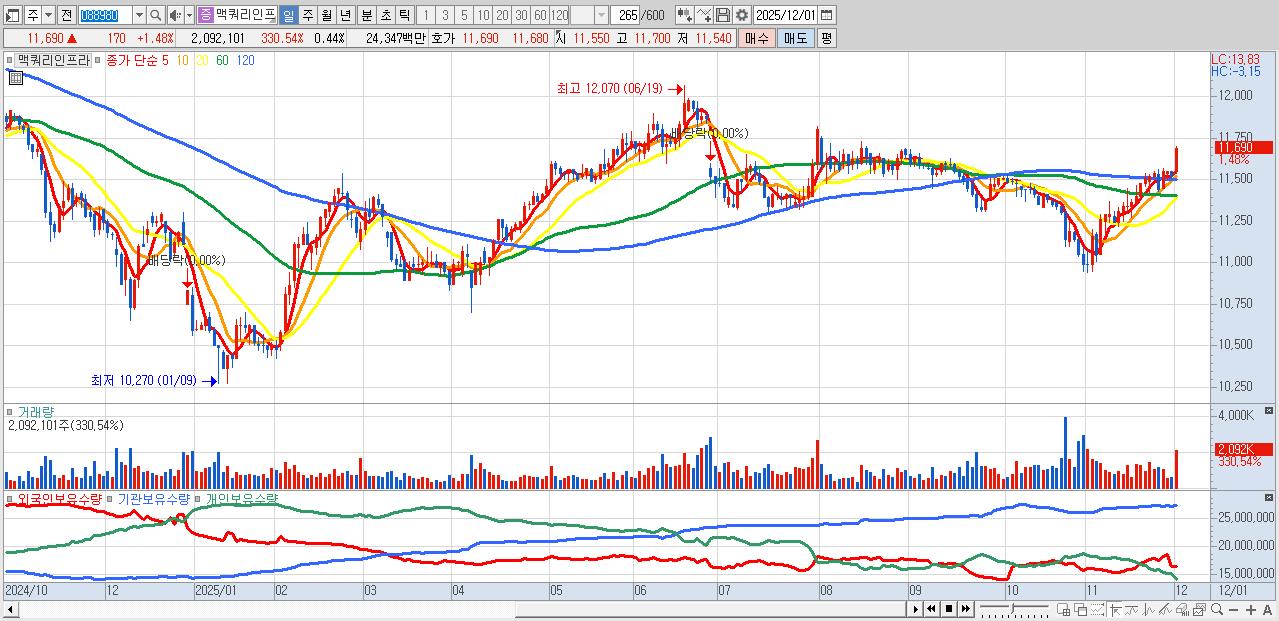This screenshot has height=621, width=1279.
Task: Click the rewind double-arrow button
Action: (x=931, y=609)
